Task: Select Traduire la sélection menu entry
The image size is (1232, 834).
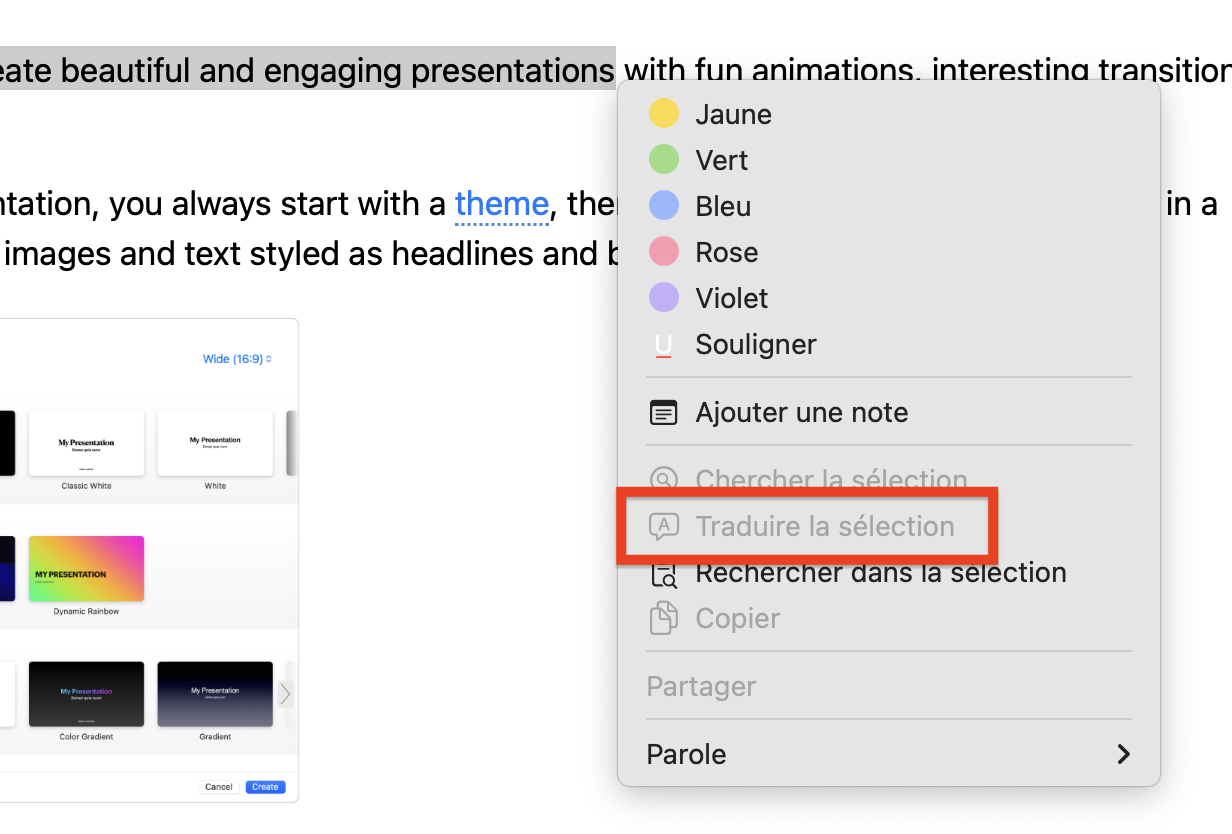Action: [x=824, y=526]
